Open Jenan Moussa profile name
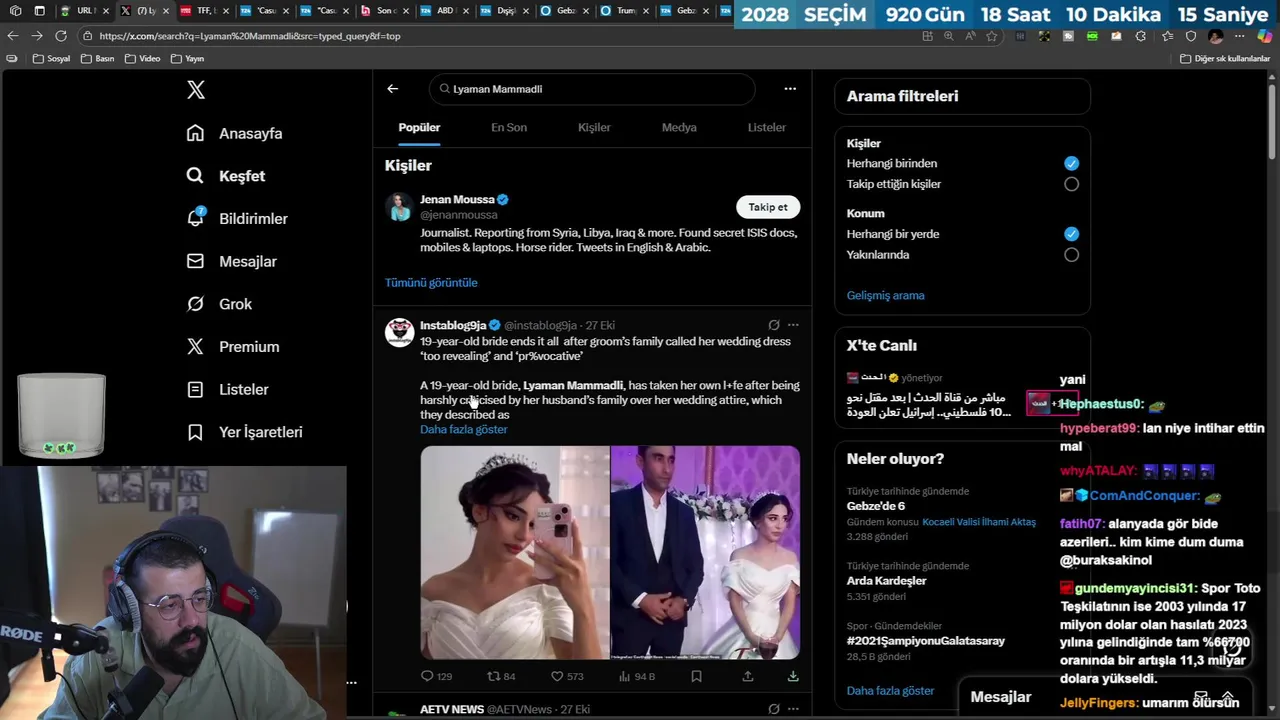This screenshot has height=720, width=1280. tap(457, 200)
